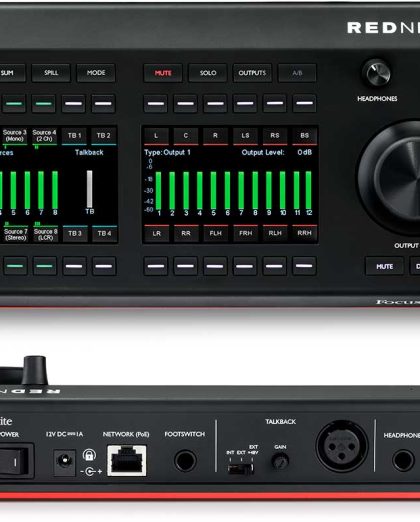Select the BS speaker label on screen
The width and height of the screenshot is (420, 522).
[305, 136]
